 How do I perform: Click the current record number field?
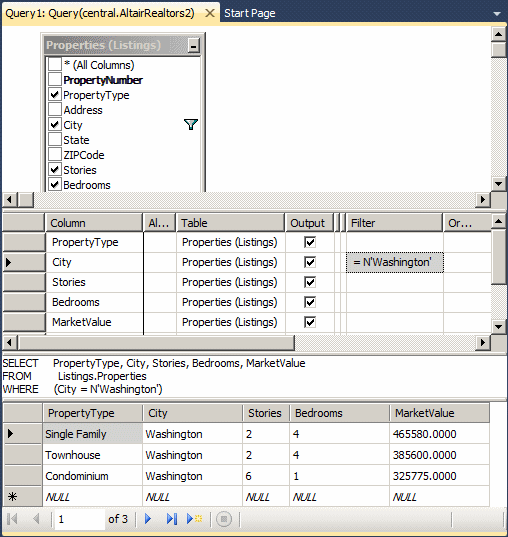click(x=79, y=519)
